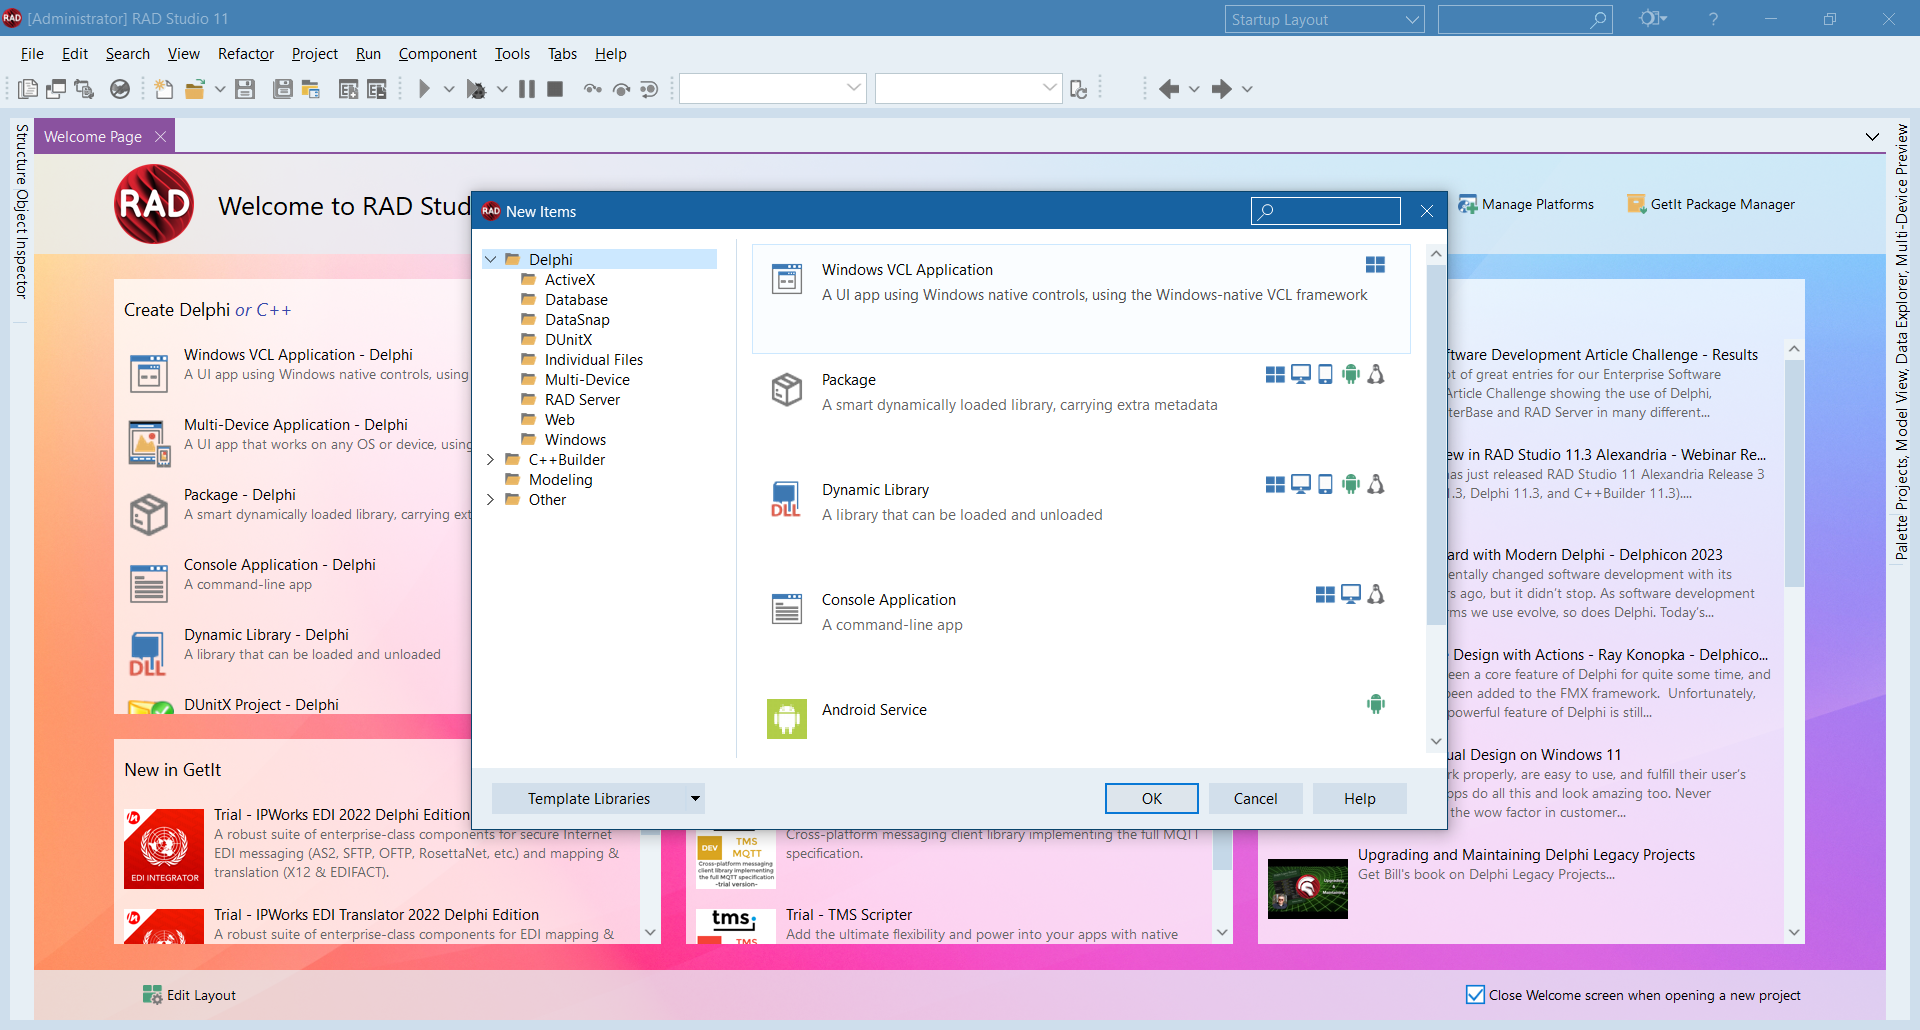Image resolution: width=1920 pixels, height=1030 pixels.
Task: Click the Back navigation arrow icon
Action: [x=1169, y=89]
